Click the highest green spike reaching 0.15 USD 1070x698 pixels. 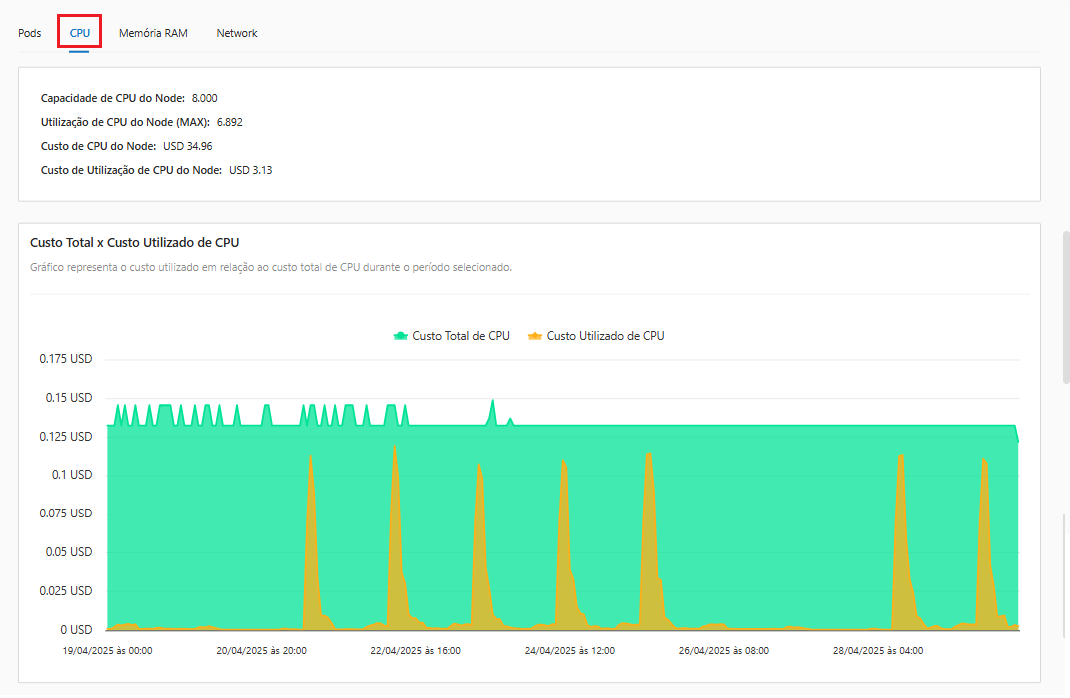[492, 402]
